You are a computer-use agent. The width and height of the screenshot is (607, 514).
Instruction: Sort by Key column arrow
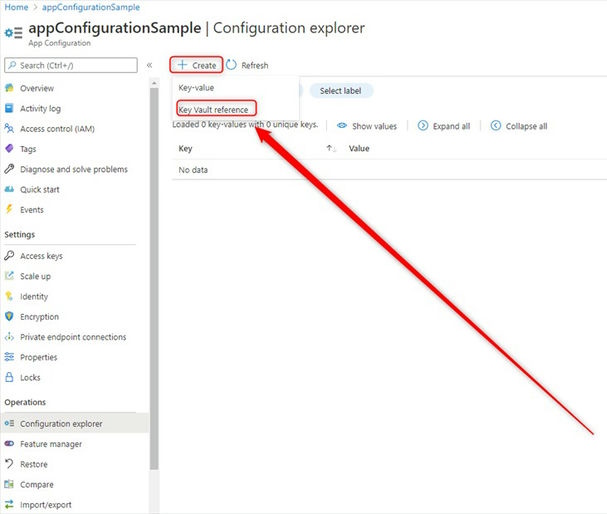pyautogui.click(x=330, y=148)
